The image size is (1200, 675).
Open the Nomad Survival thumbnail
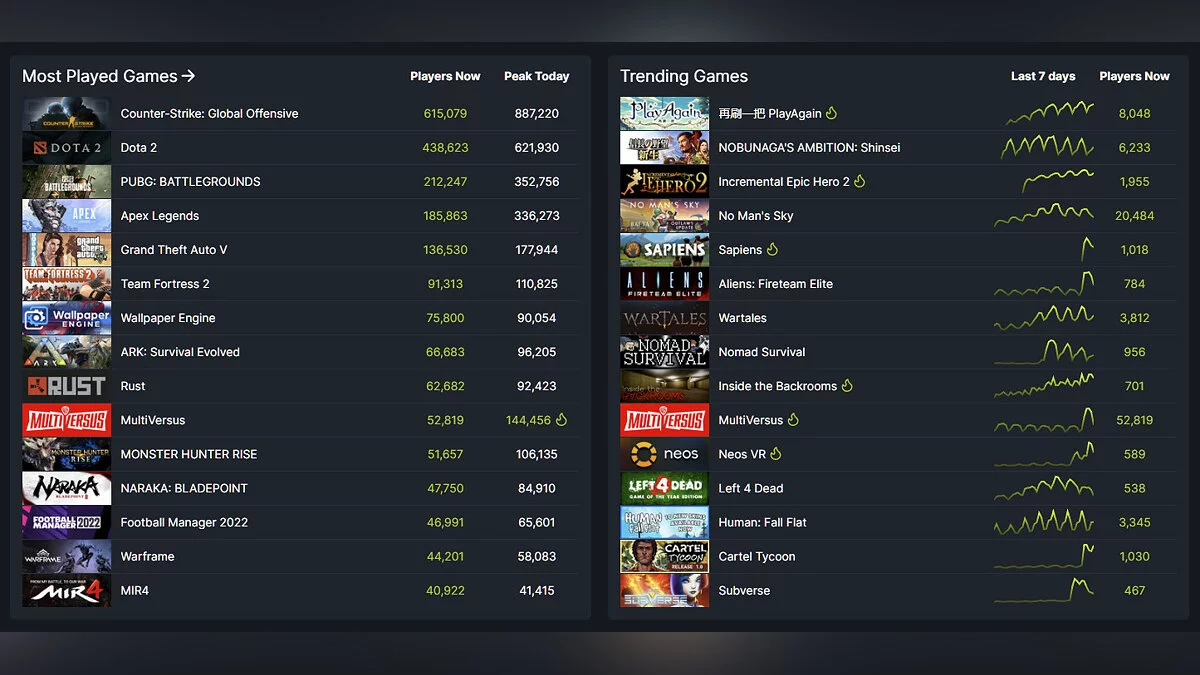point(664,352)
